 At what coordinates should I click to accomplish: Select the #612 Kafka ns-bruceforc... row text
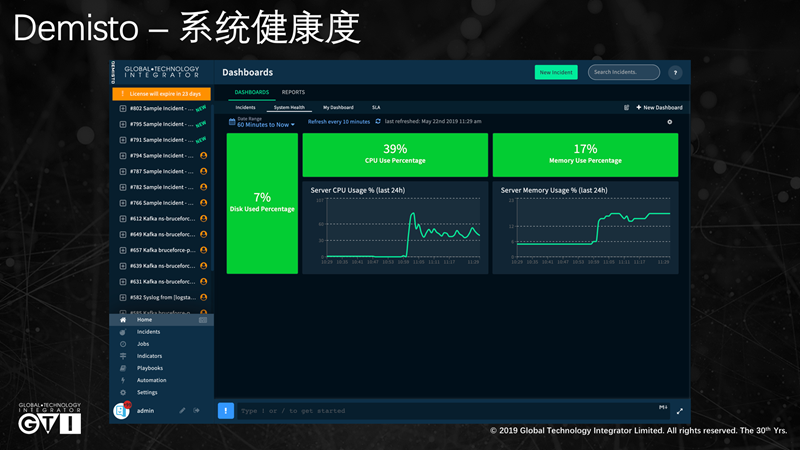[162, 219]
